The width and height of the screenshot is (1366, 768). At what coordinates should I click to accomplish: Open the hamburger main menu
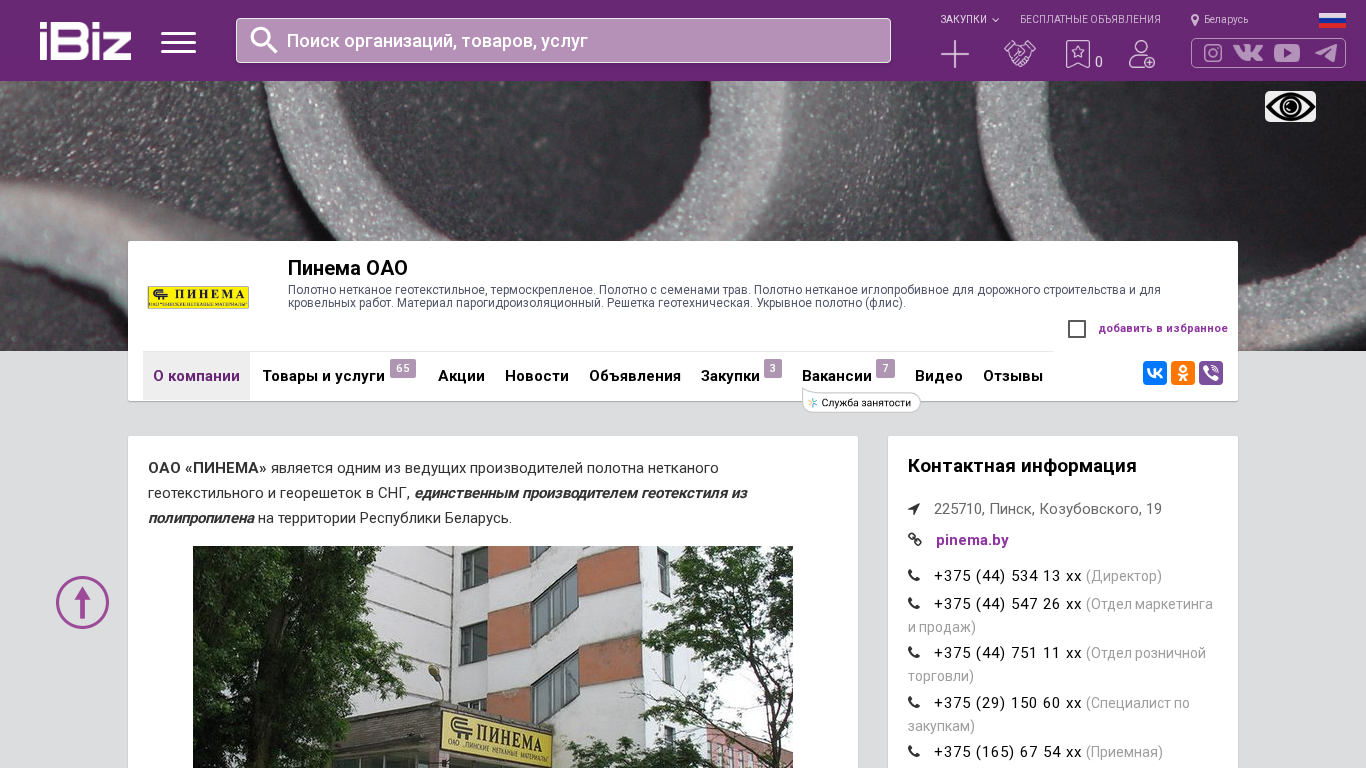[178, 42]
